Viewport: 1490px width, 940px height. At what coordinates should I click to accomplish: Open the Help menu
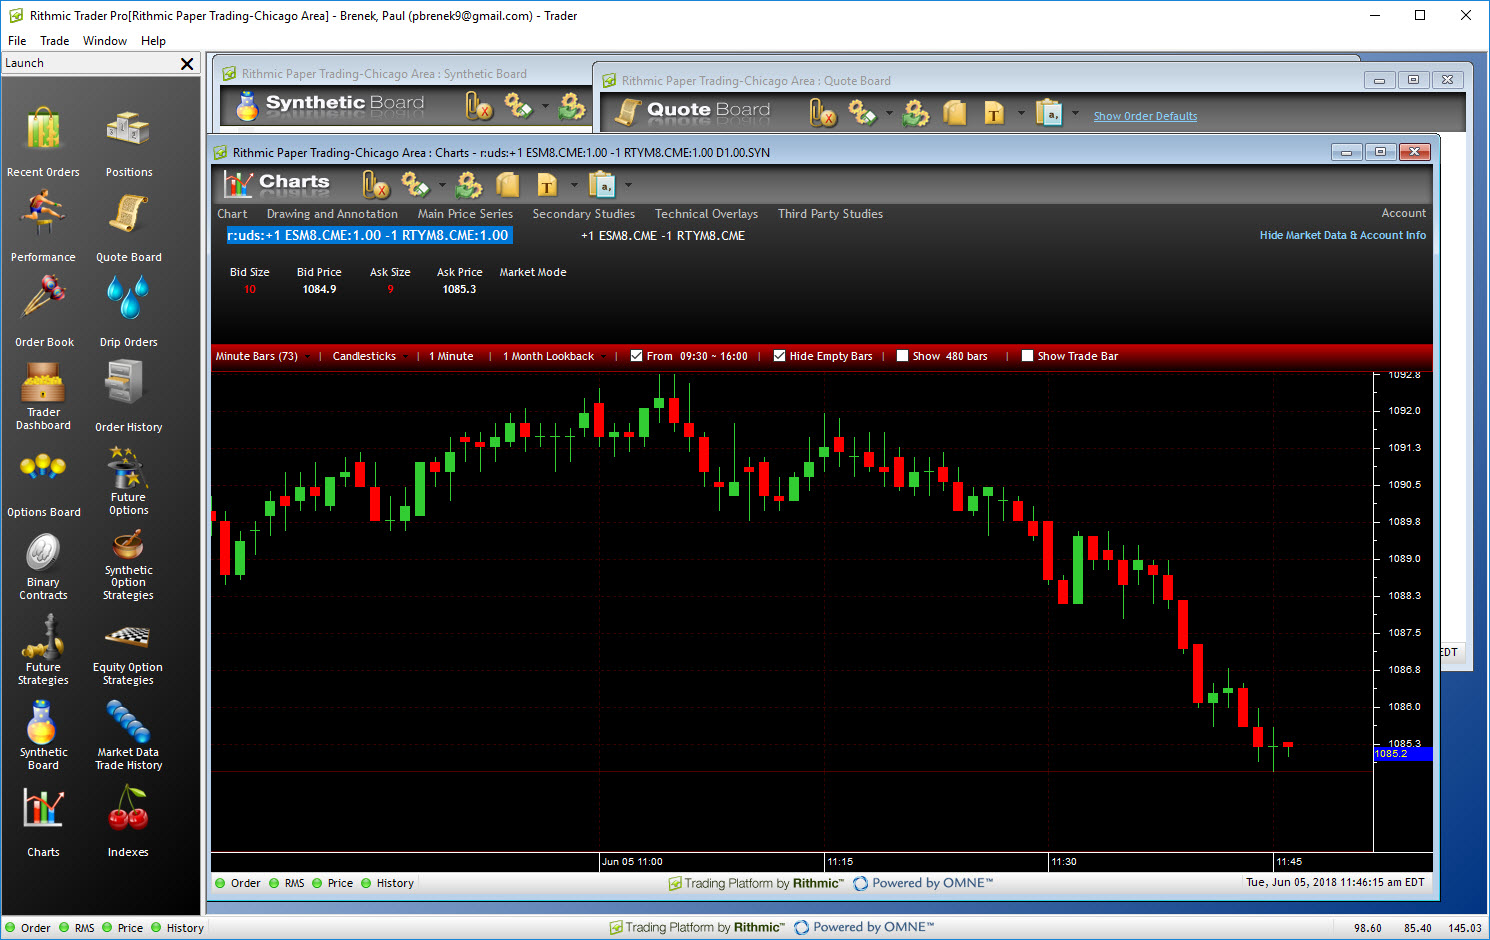pyautogui.click(x=153, y=41)
